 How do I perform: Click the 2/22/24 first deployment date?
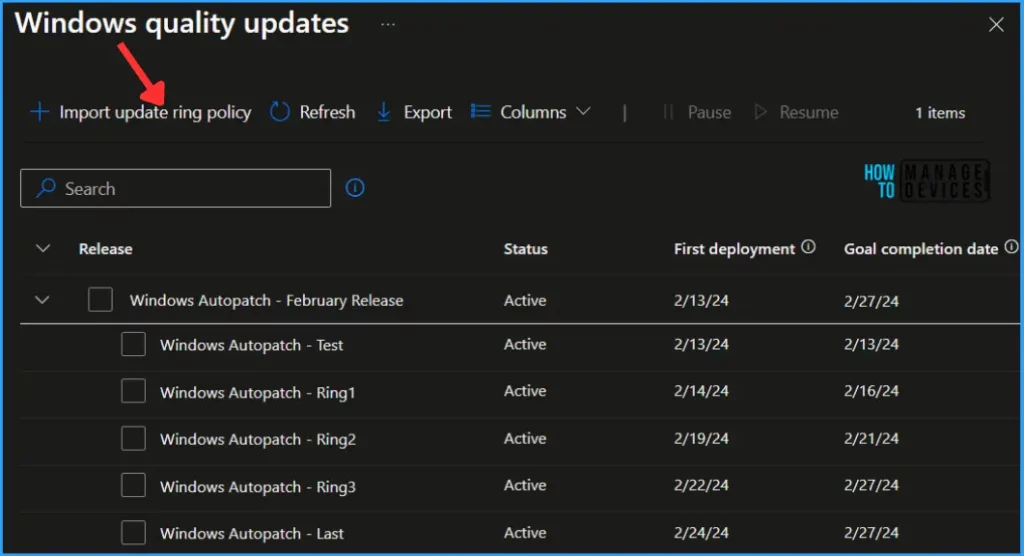[x=701, y=485]
